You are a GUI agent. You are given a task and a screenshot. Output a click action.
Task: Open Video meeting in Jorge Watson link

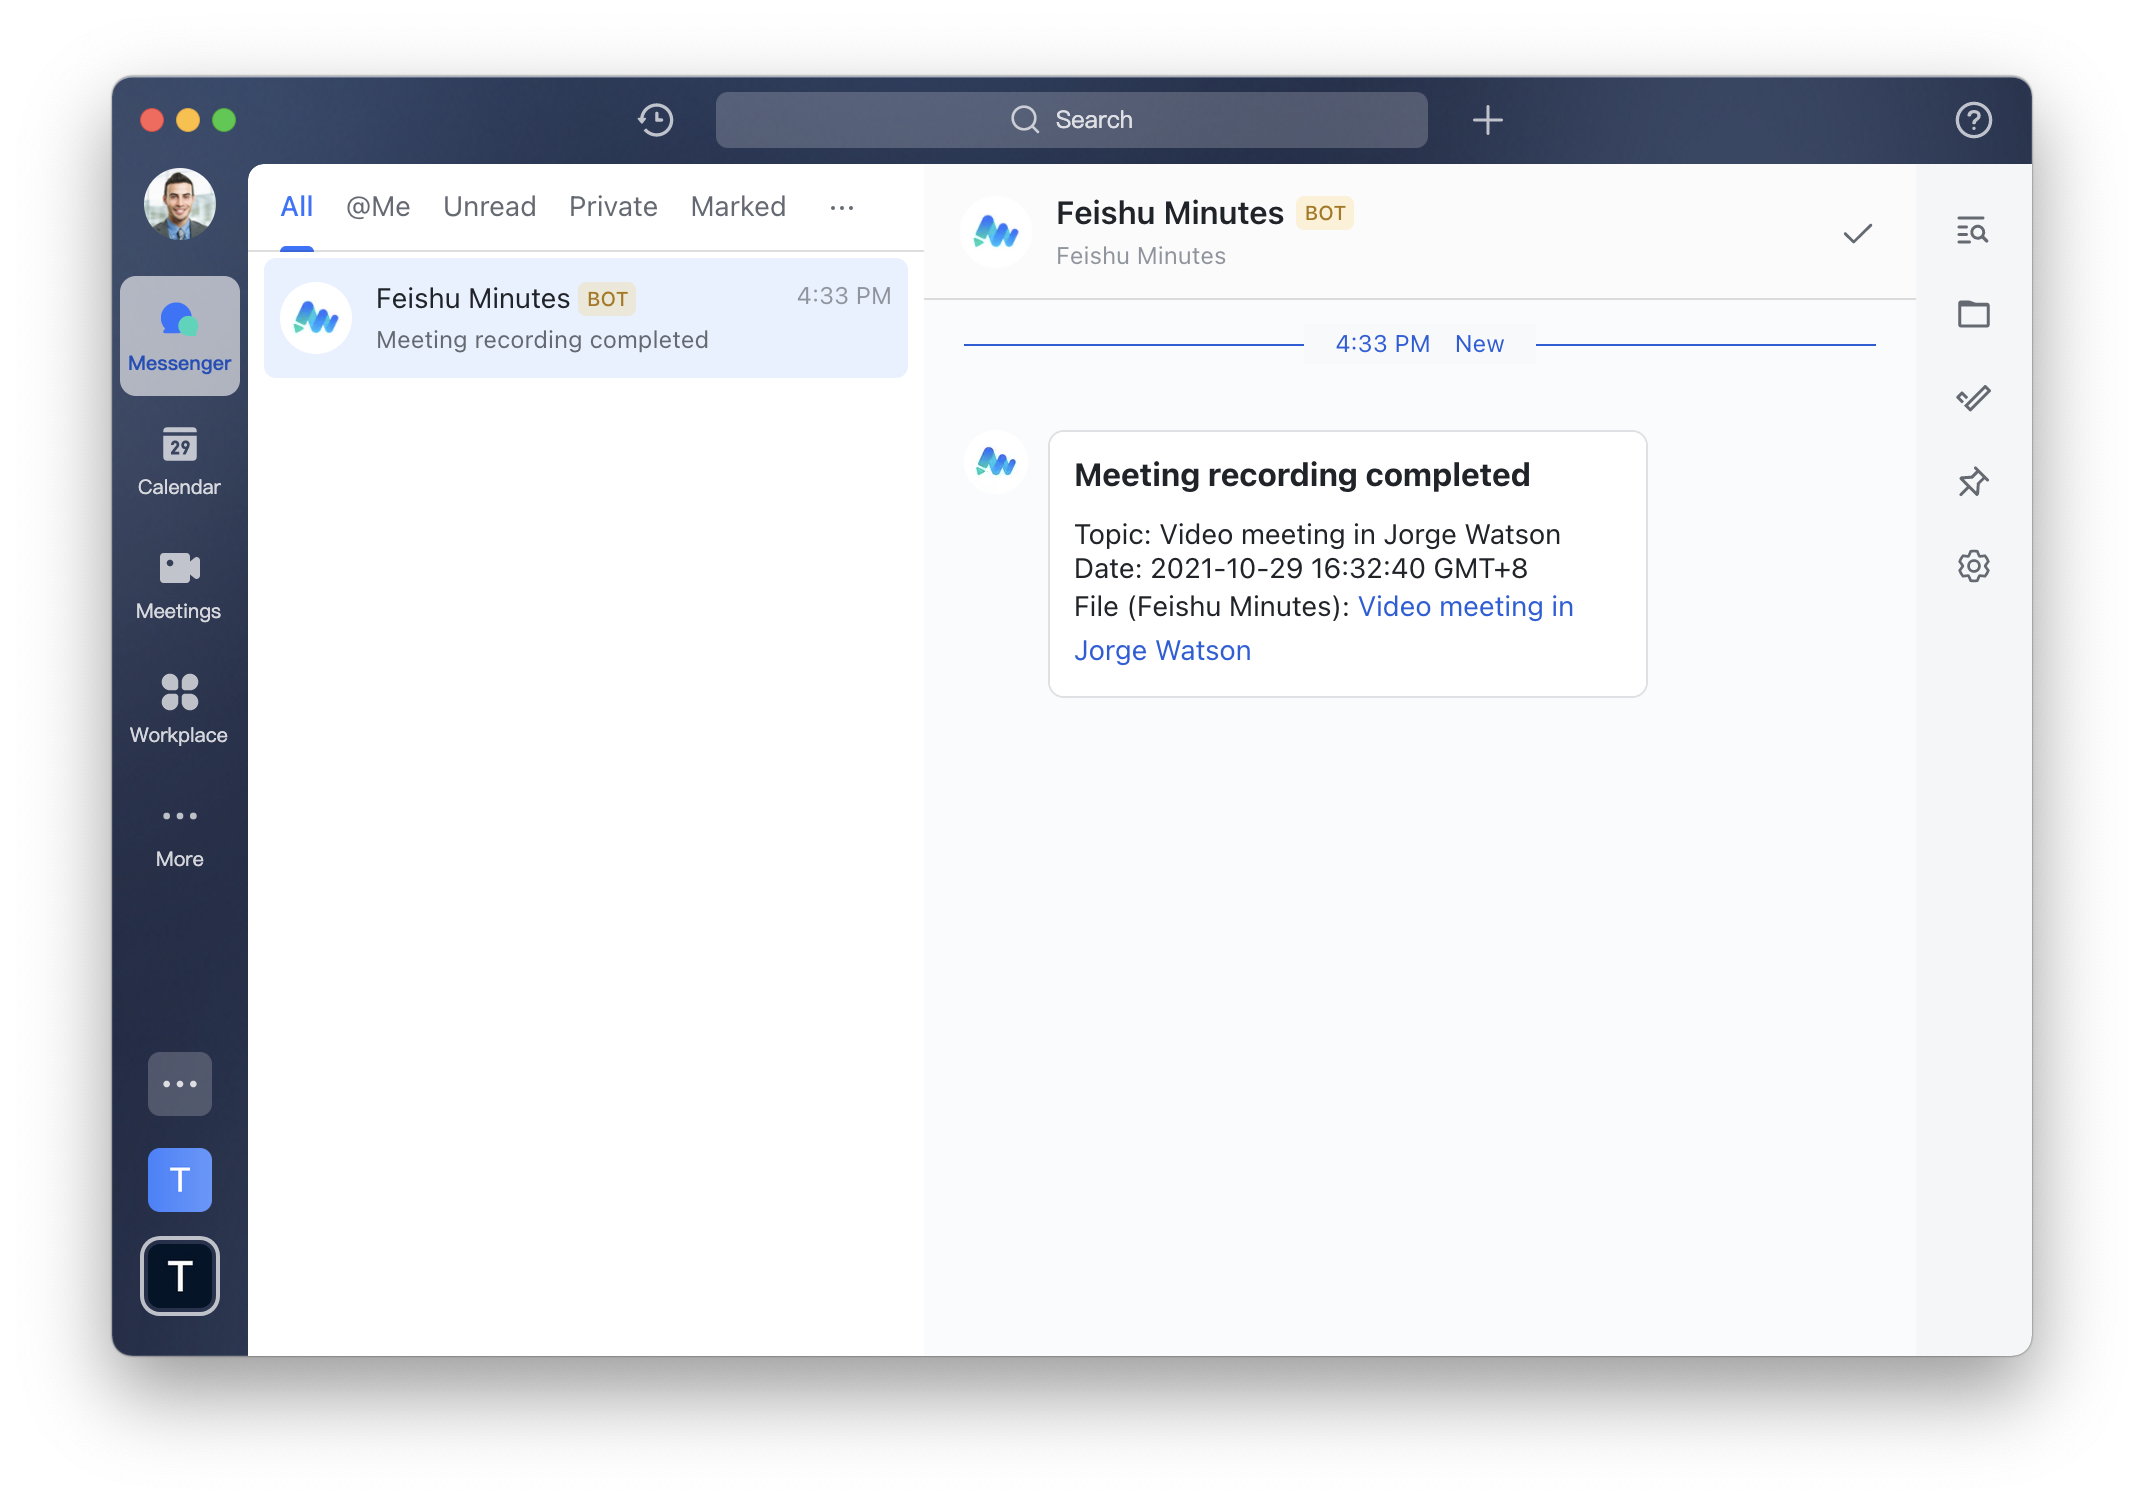tap(1464, 607)
